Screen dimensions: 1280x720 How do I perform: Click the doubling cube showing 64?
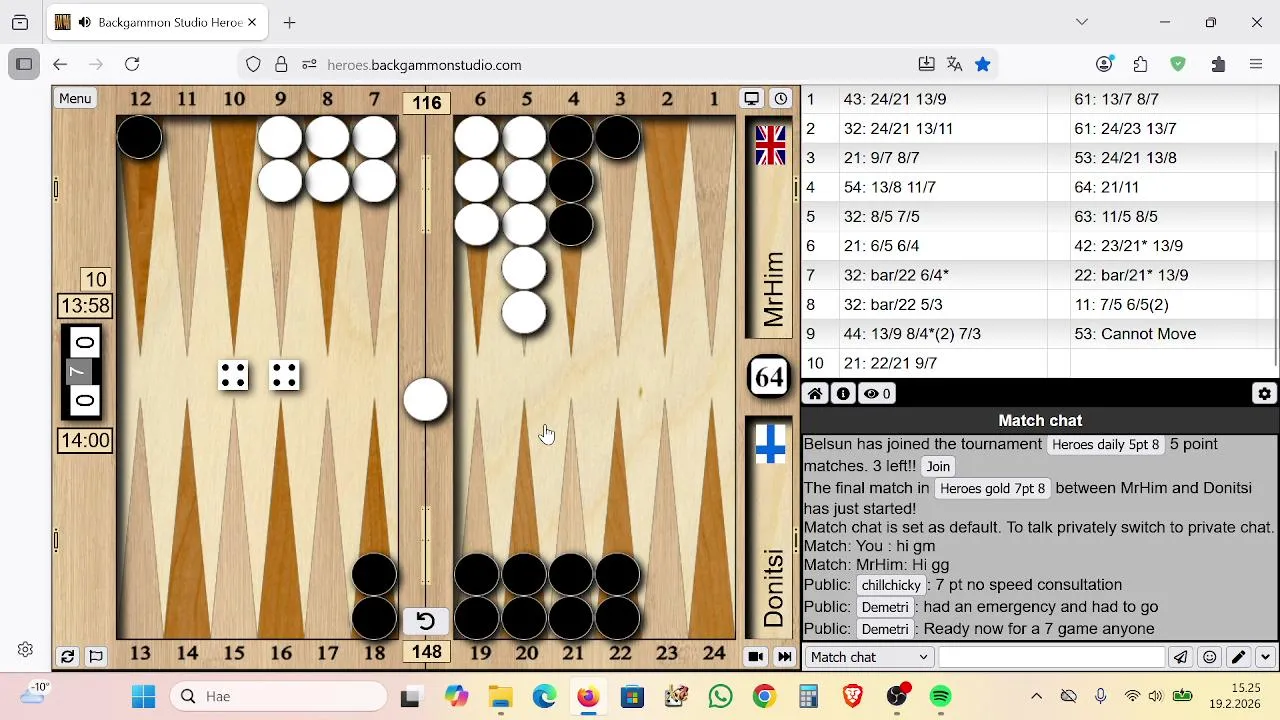coord(769,377)
